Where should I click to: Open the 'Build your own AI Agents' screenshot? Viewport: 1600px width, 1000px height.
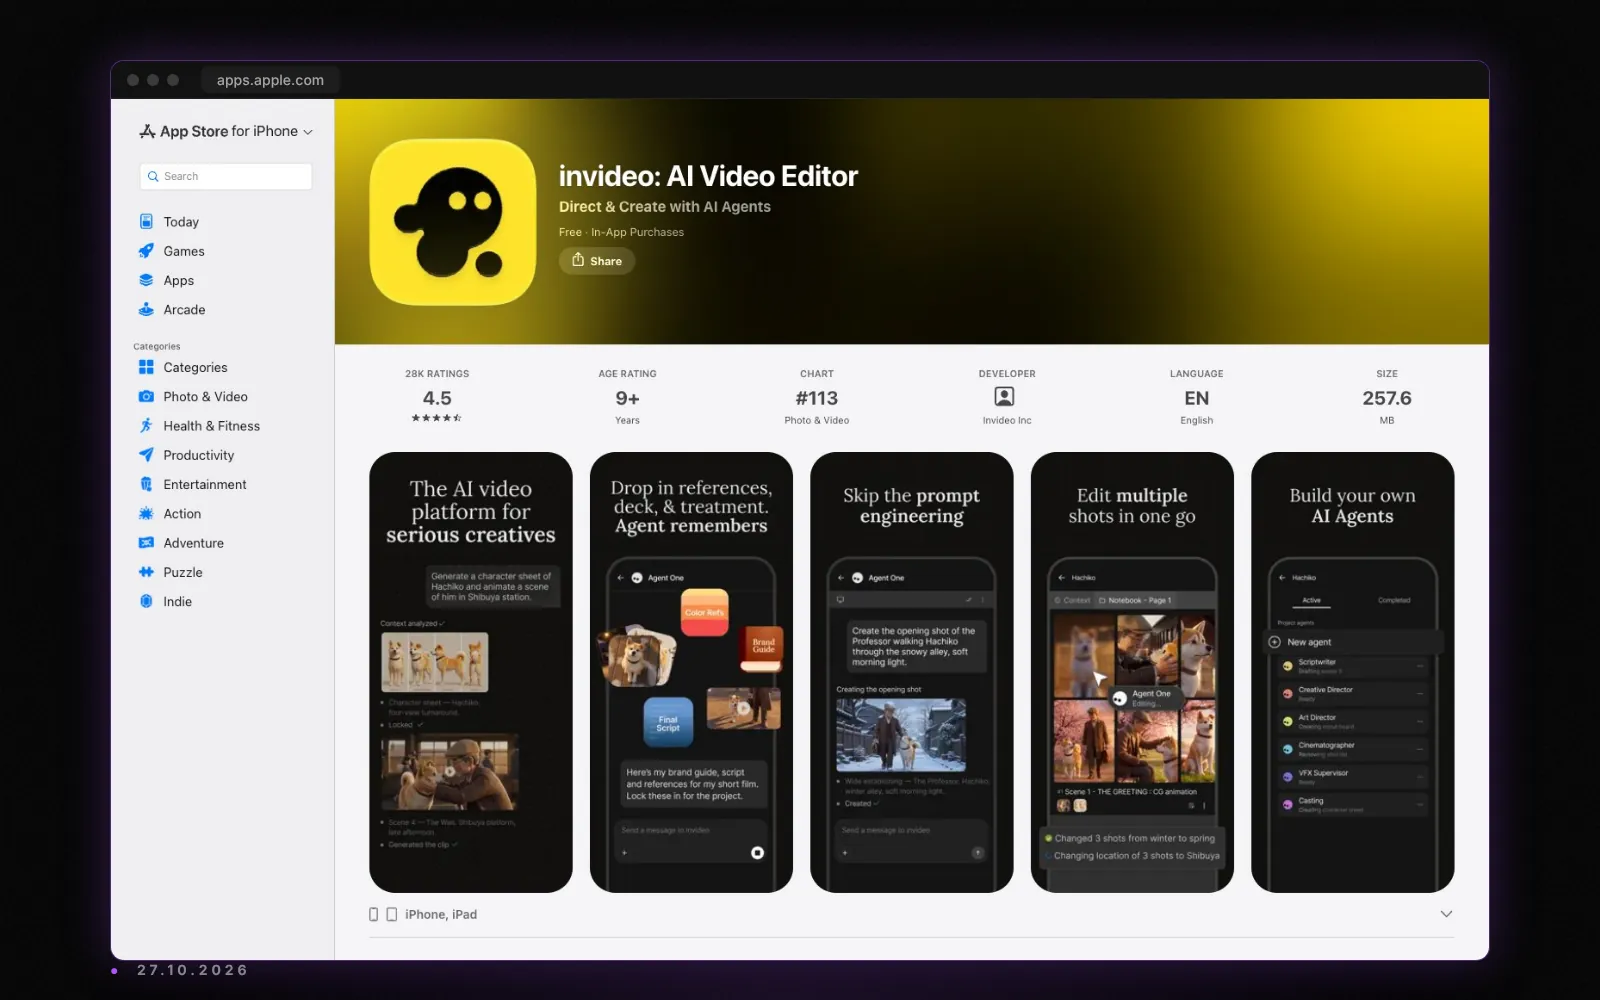coord(1353,672)
